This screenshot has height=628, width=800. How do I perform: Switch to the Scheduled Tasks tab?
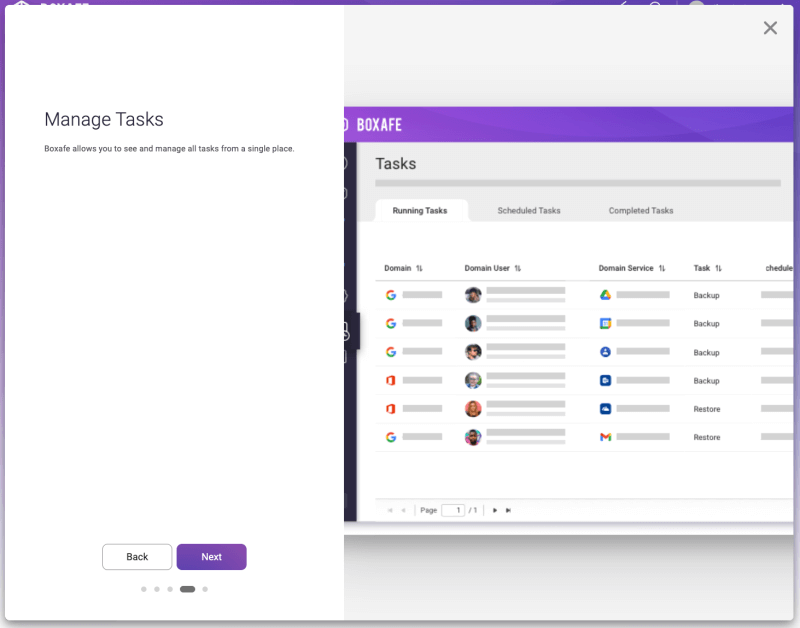(529, 211)
